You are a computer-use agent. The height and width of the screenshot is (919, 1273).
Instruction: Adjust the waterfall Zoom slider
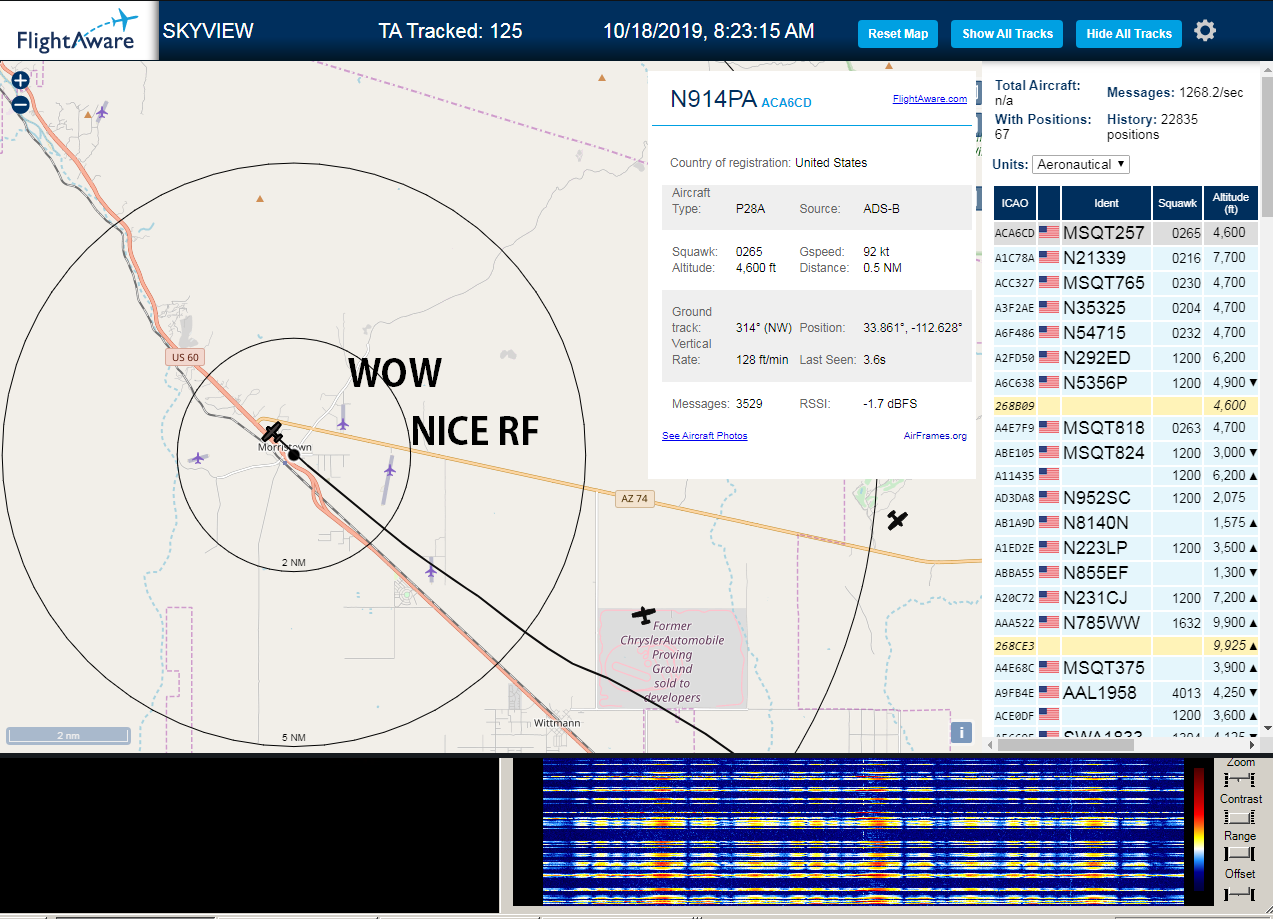point(1240,779)
